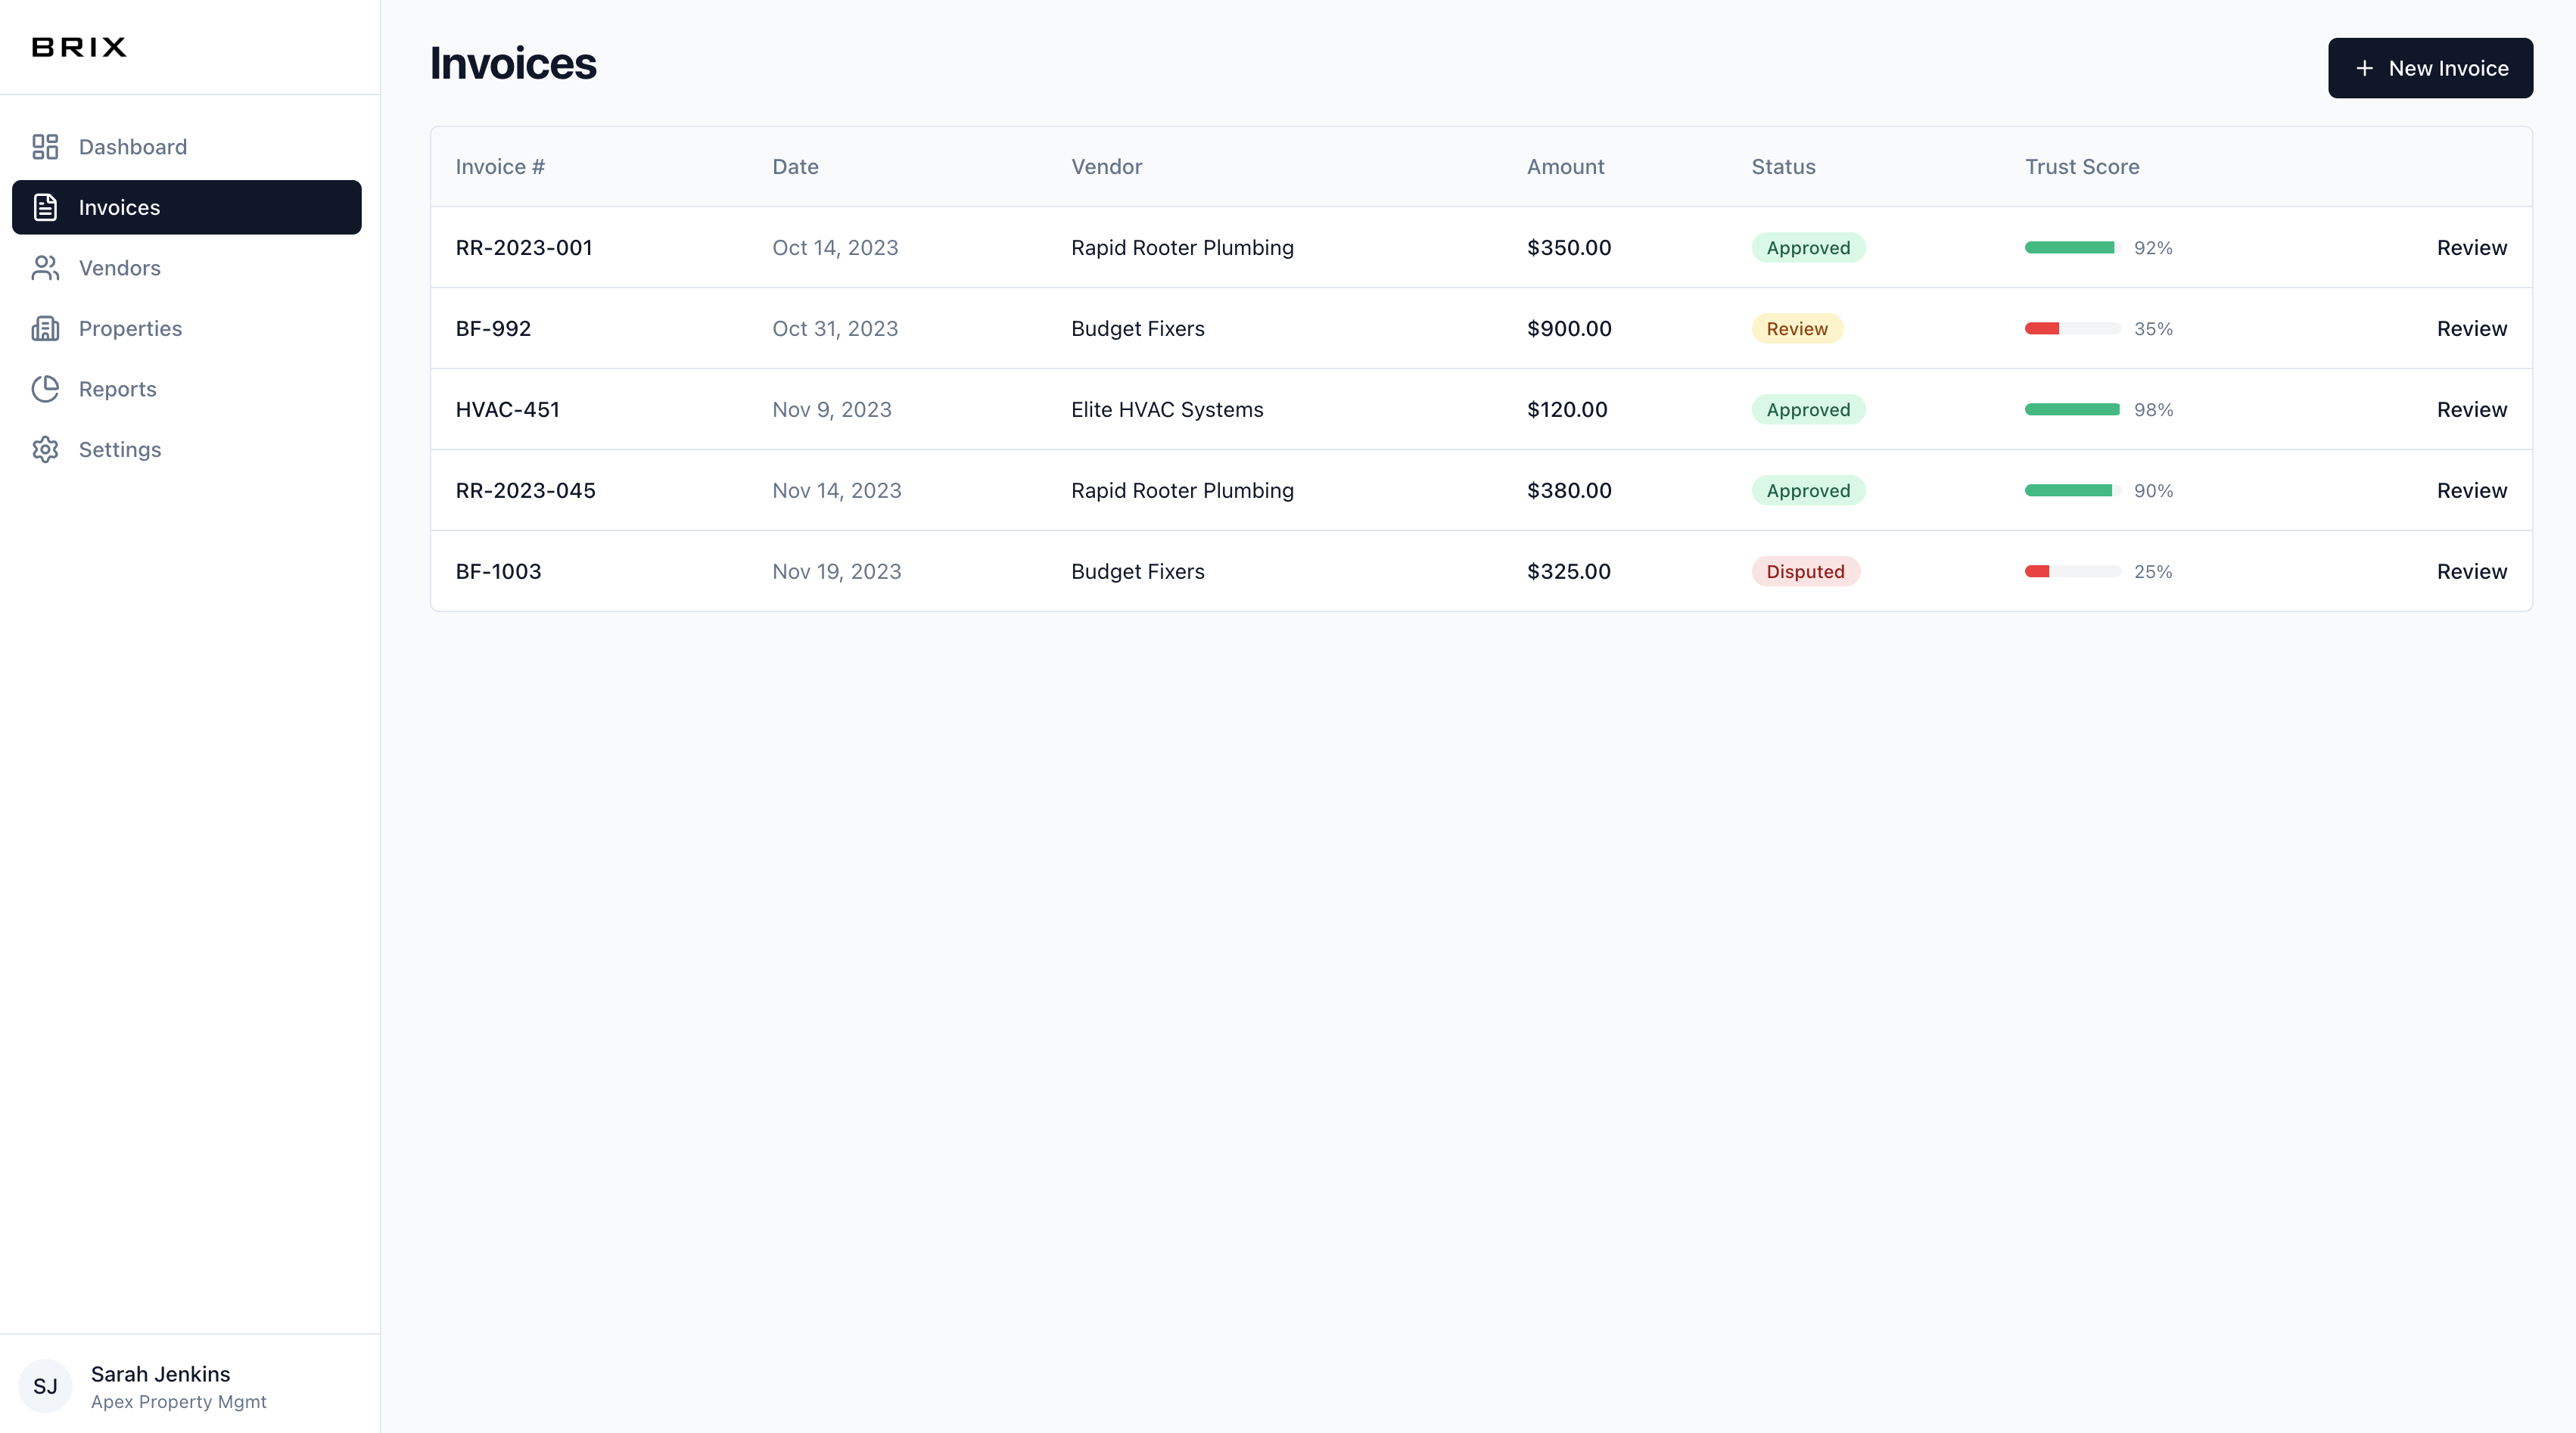The image size is (2576, 1433).
Task: Select the RR-2023-045 invoice number
Action: click(525, 490)
